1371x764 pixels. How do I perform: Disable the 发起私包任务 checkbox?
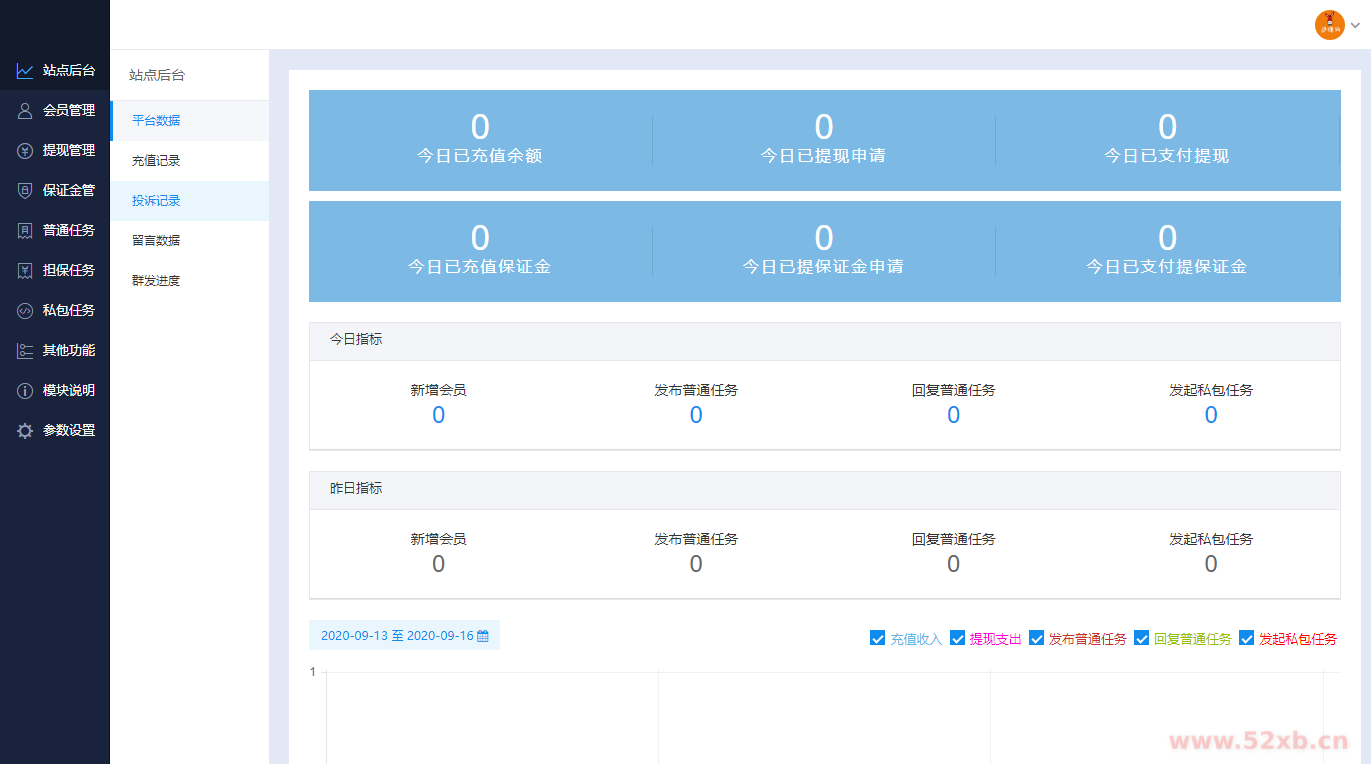point(1246,638)
